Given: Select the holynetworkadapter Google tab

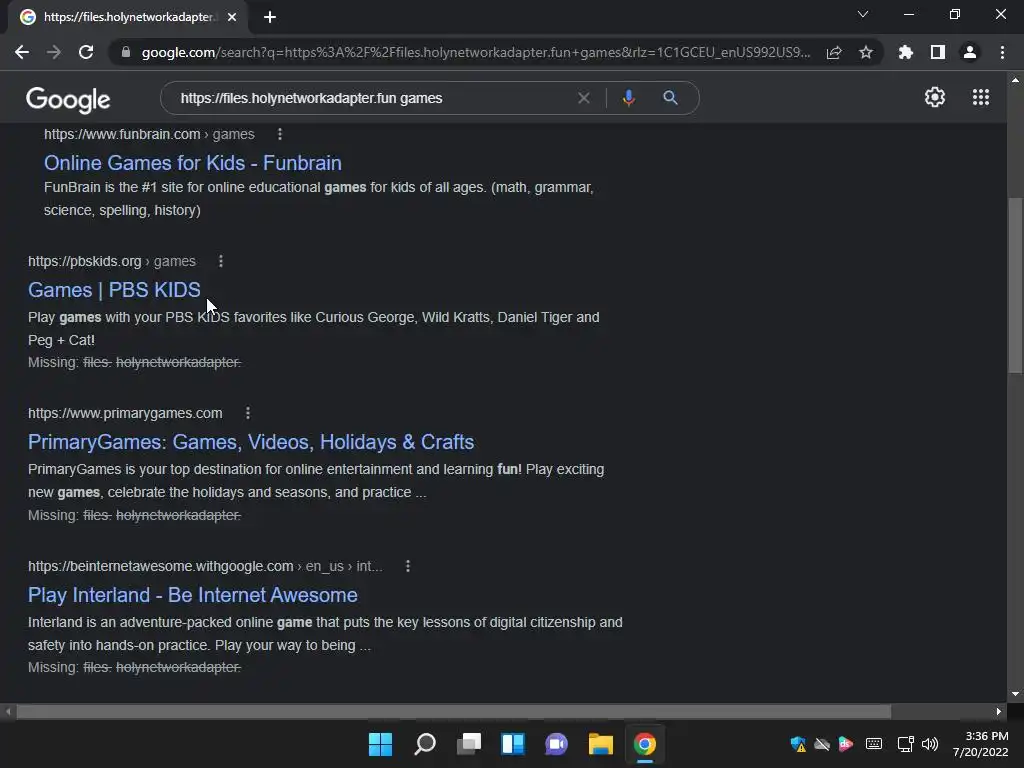Looking at the screenshot, I should pos(128,17).
